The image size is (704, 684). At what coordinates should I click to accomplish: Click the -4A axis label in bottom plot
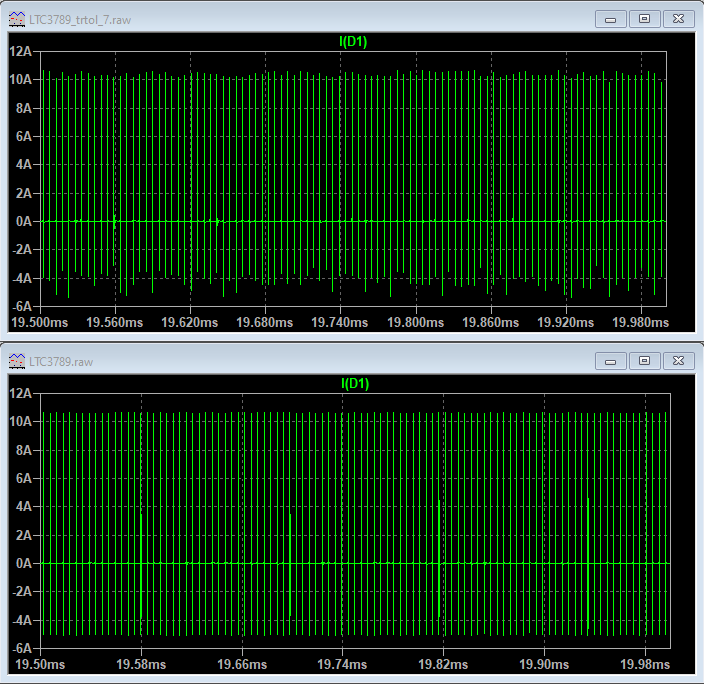tap(22, 620)
